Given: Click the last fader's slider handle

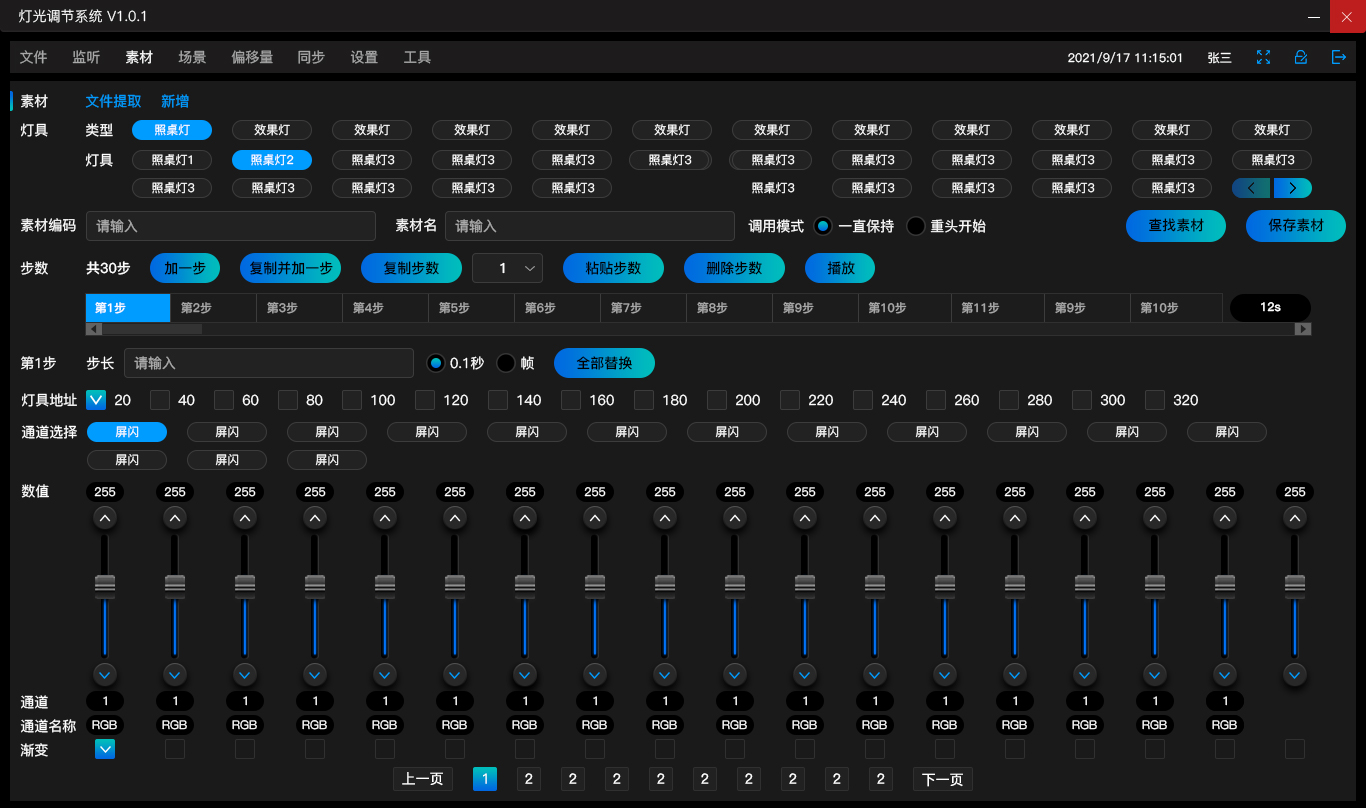Looking at the screenshot, I should [x=1295, y=586].
